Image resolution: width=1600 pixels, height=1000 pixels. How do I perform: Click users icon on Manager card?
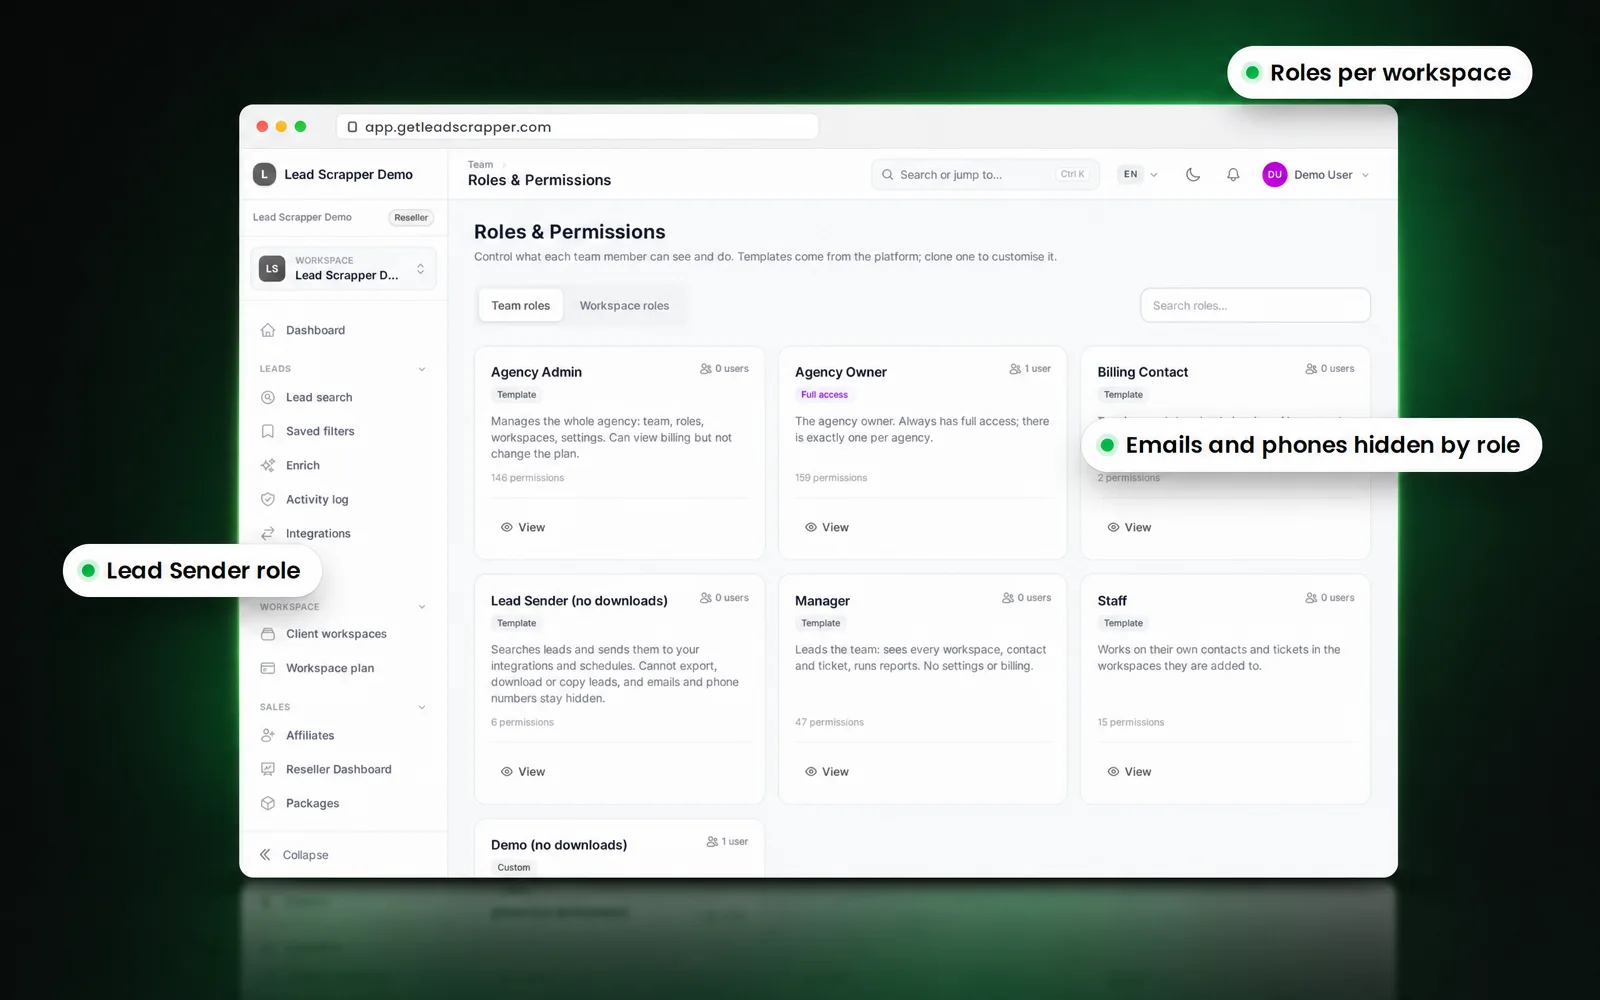point(1008,598)
